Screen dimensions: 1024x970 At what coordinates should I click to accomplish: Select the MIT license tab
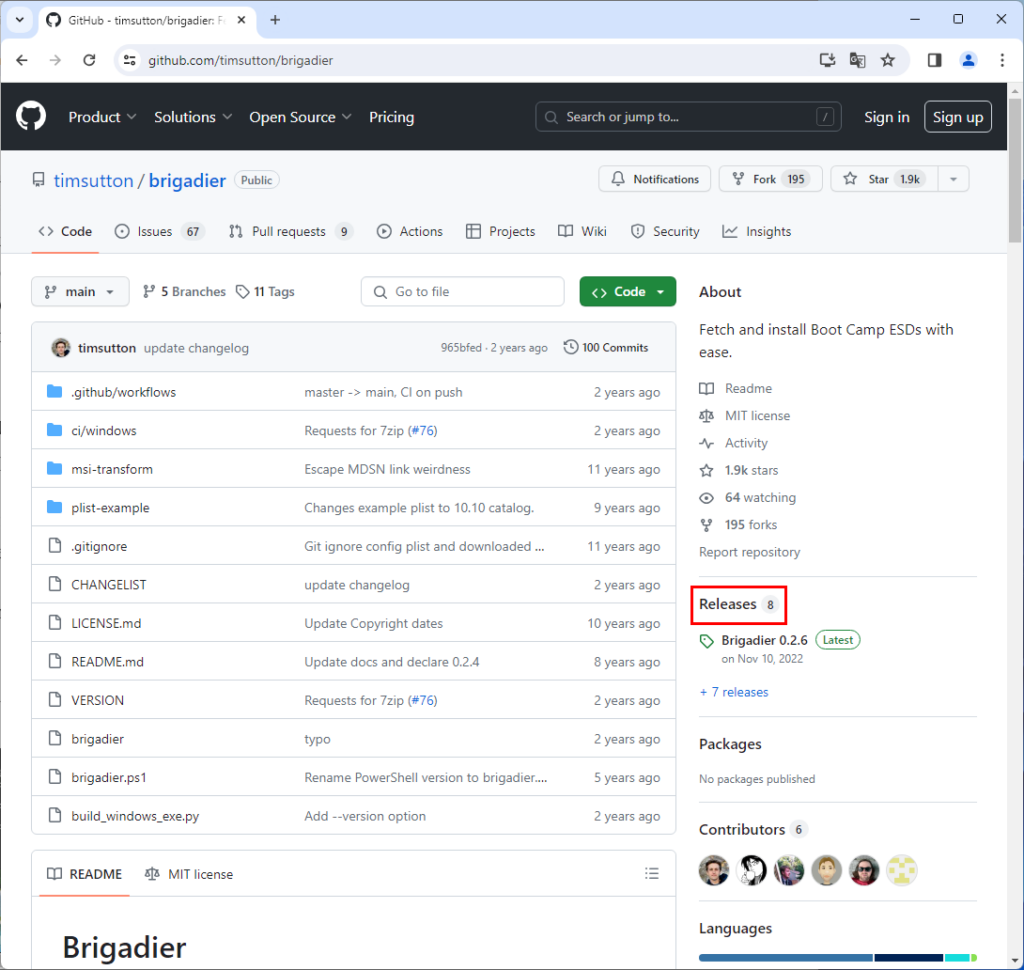pos(189,874)
